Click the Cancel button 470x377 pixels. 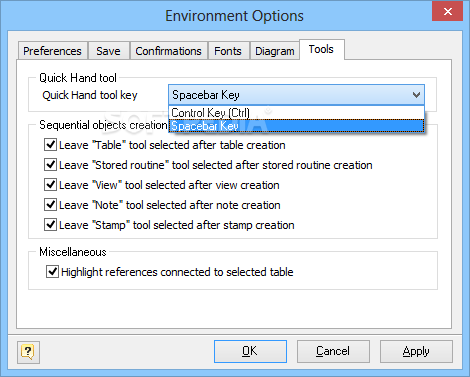(x=333, y=351)
